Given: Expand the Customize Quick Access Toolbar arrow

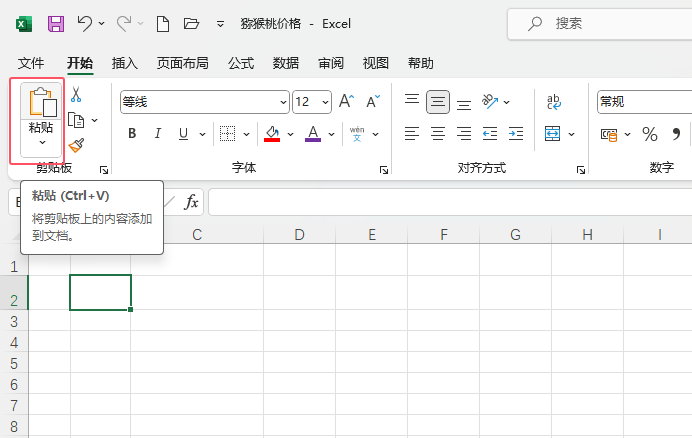Looking at the screenshot, I should 220,24.
